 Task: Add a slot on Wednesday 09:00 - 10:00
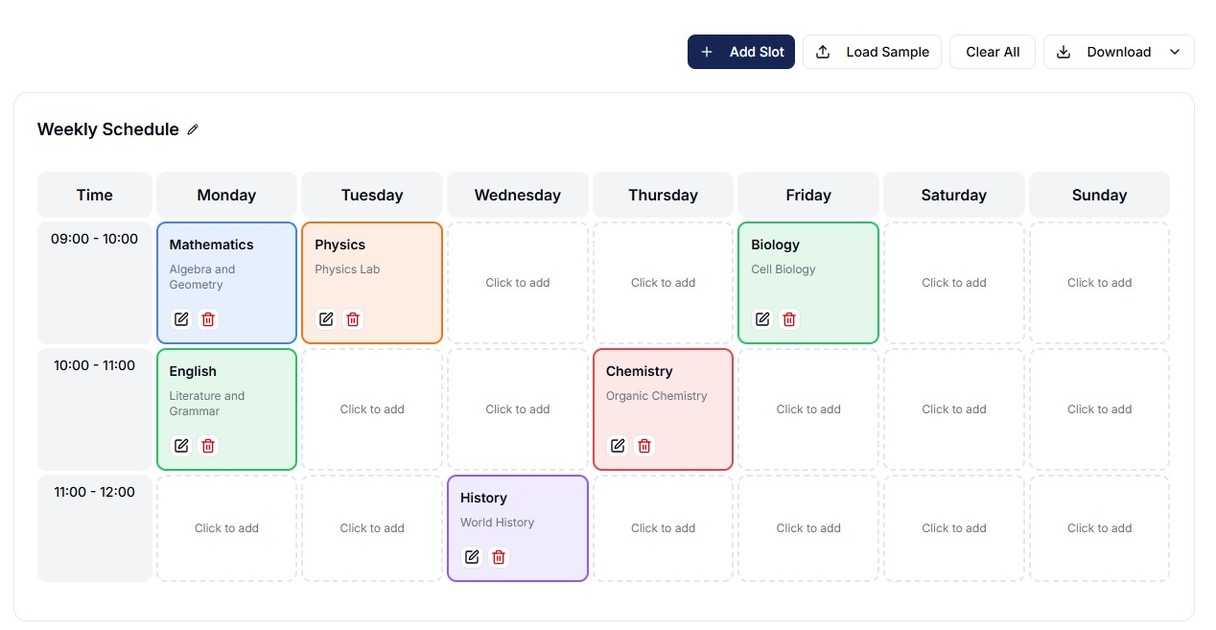click(518, 283)
